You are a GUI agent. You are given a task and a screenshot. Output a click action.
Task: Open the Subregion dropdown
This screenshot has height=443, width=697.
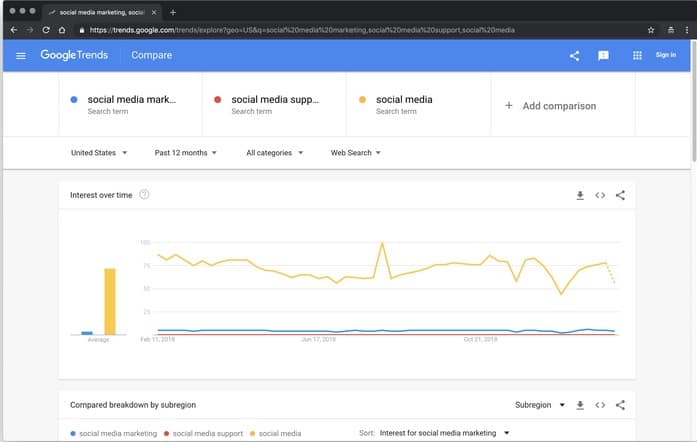pos(540,405)
